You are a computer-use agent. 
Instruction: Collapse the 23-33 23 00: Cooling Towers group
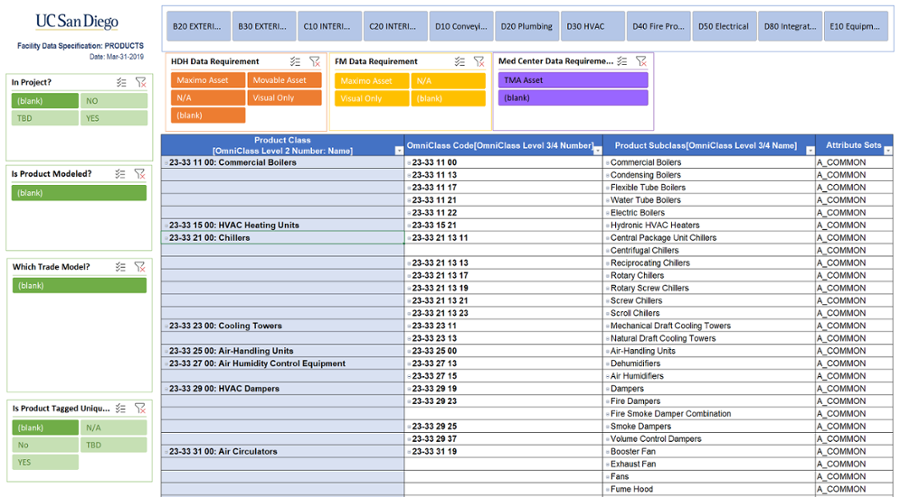point(166,326)
